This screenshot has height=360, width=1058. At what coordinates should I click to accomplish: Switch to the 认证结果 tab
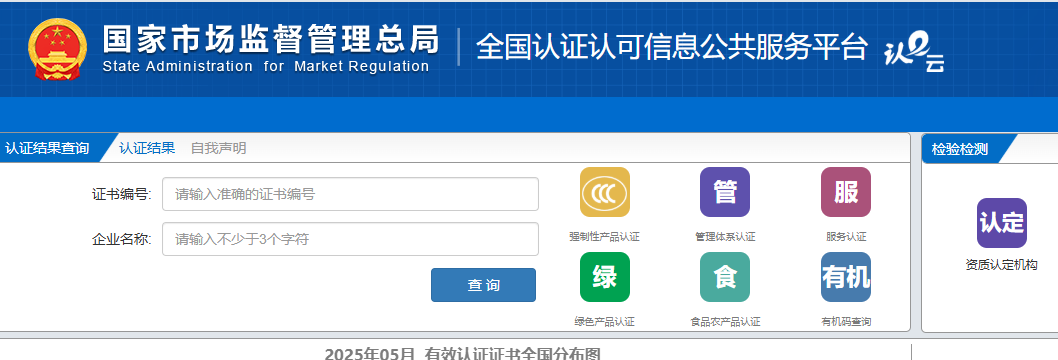pyautogui.click(x=147, y=148)
